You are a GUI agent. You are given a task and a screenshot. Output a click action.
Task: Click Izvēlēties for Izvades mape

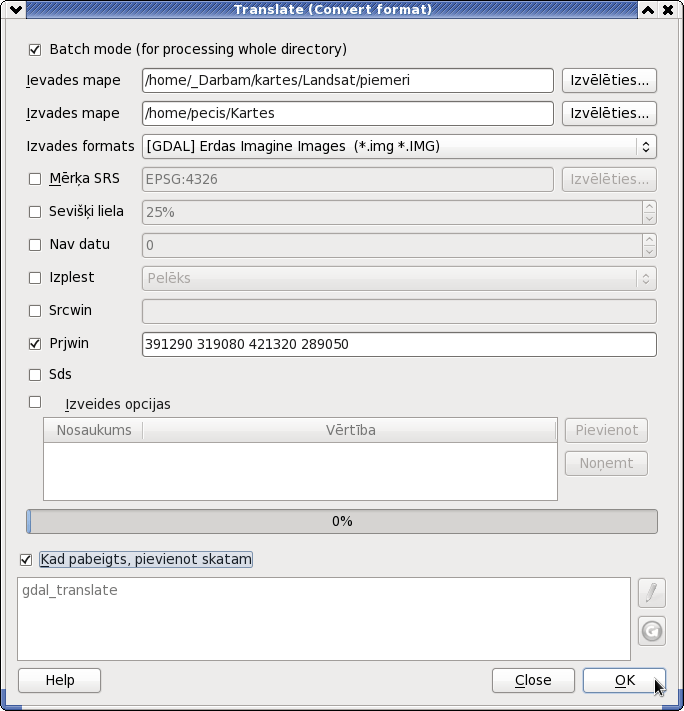pos(609,113)
